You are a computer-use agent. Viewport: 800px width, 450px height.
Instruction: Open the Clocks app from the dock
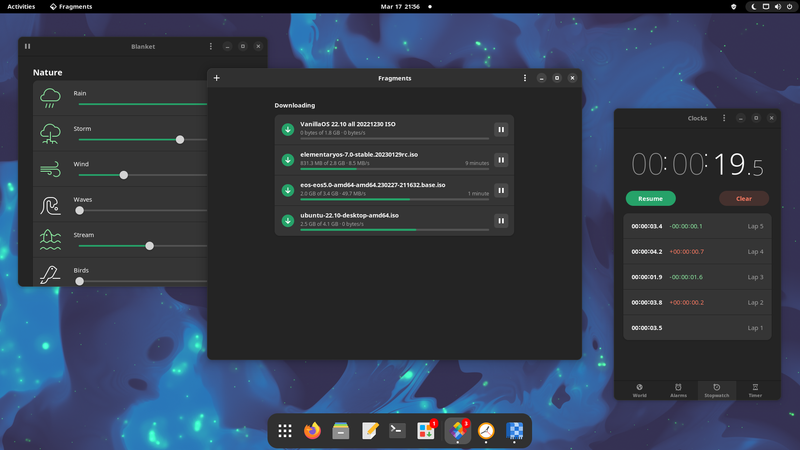[486, 431]
